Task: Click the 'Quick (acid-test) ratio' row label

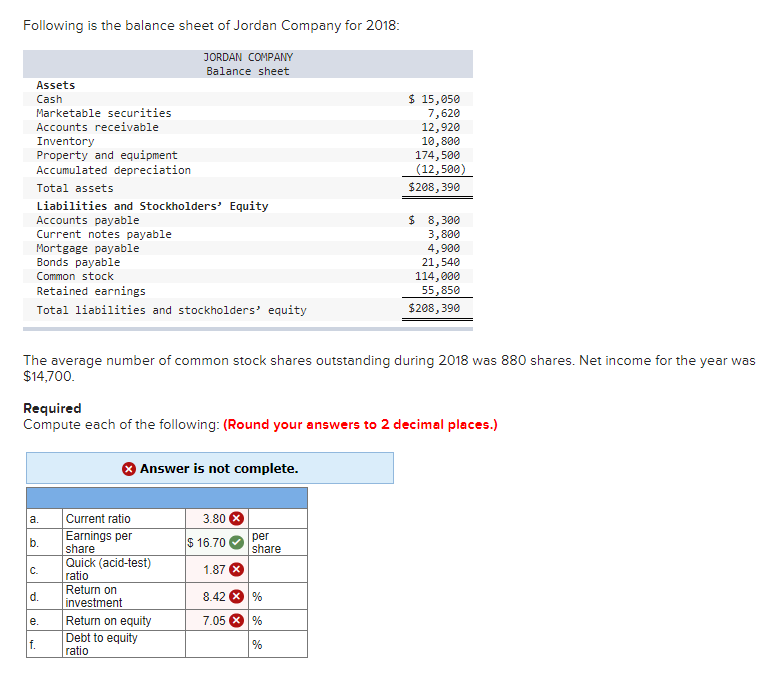Action: [108, 569]
